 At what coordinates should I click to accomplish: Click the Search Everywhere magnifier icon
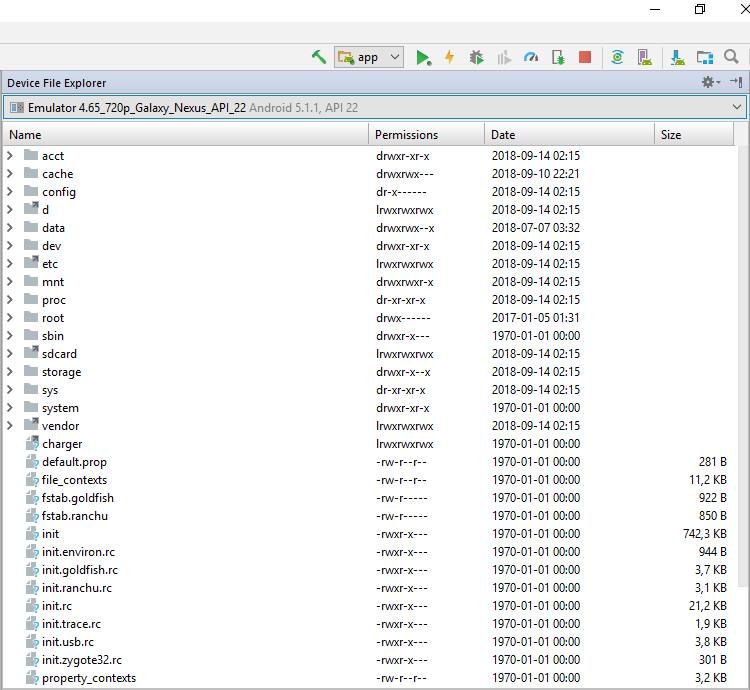[x=732, y=57]
